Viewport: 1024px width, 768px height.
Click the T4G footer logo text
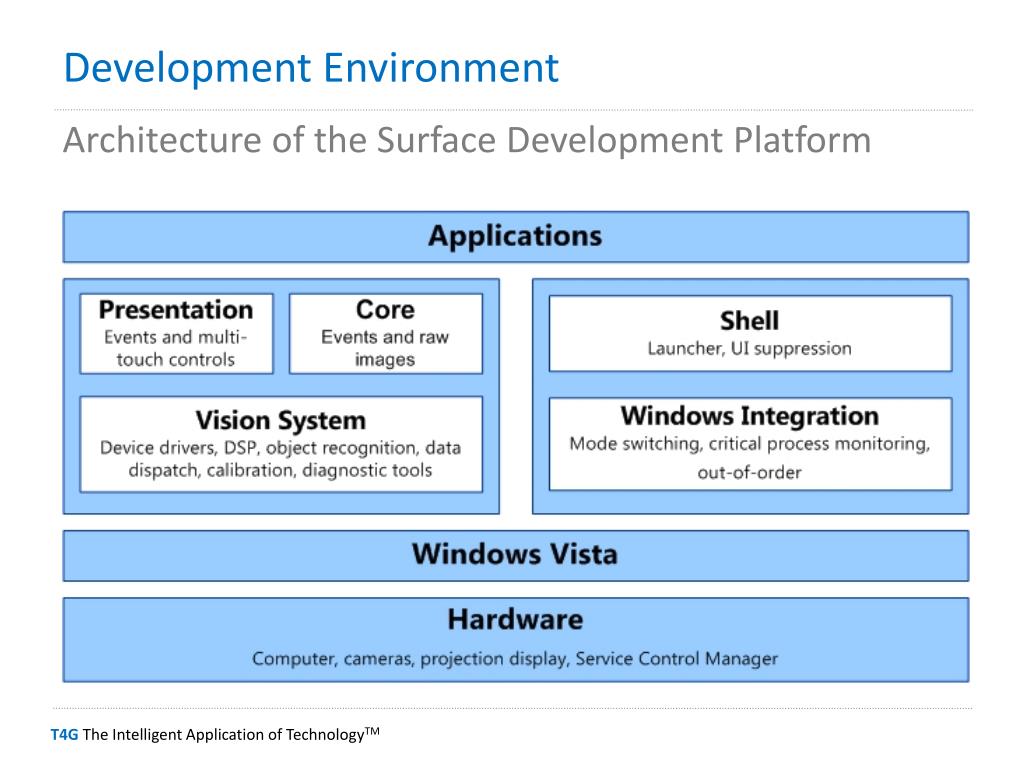pos(64,735)
